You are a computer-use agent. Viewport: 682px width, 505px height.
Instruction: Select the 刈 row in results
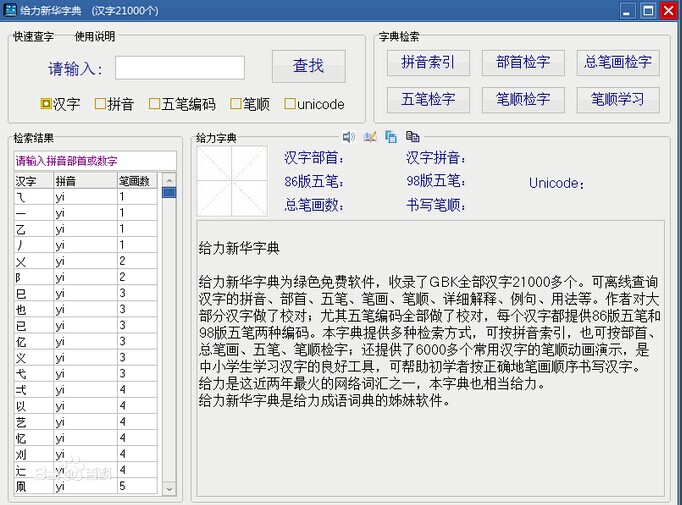(x=86, y=454)
